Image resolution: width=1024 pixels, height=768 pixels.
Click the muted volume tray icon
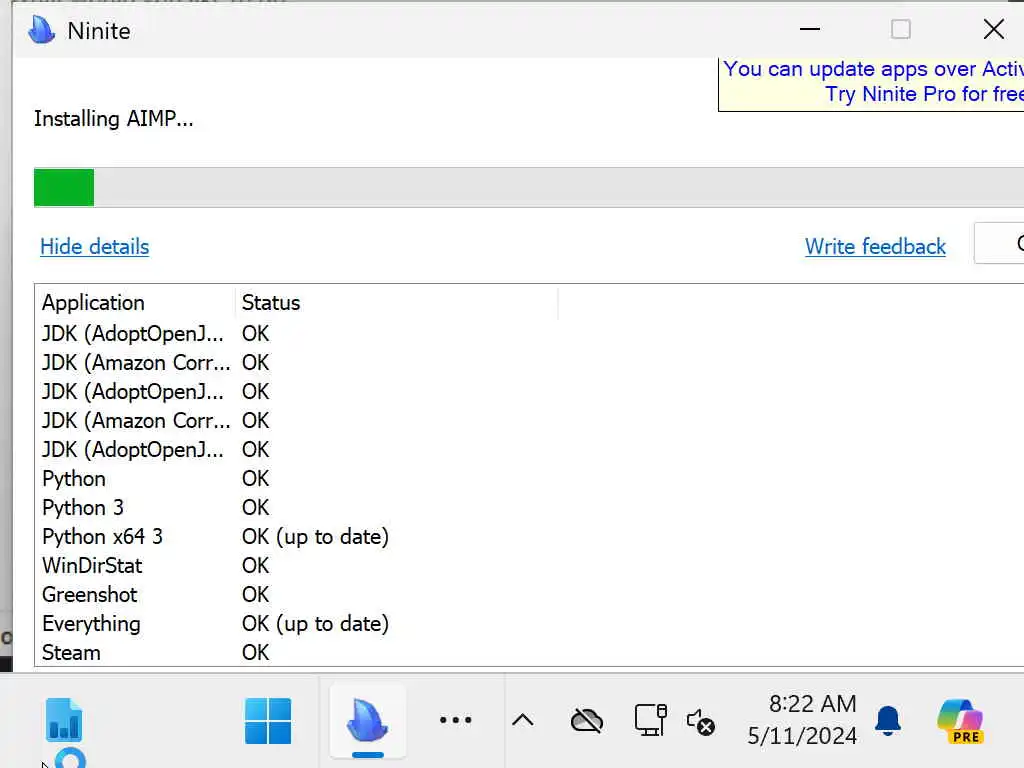coord(701,722)
